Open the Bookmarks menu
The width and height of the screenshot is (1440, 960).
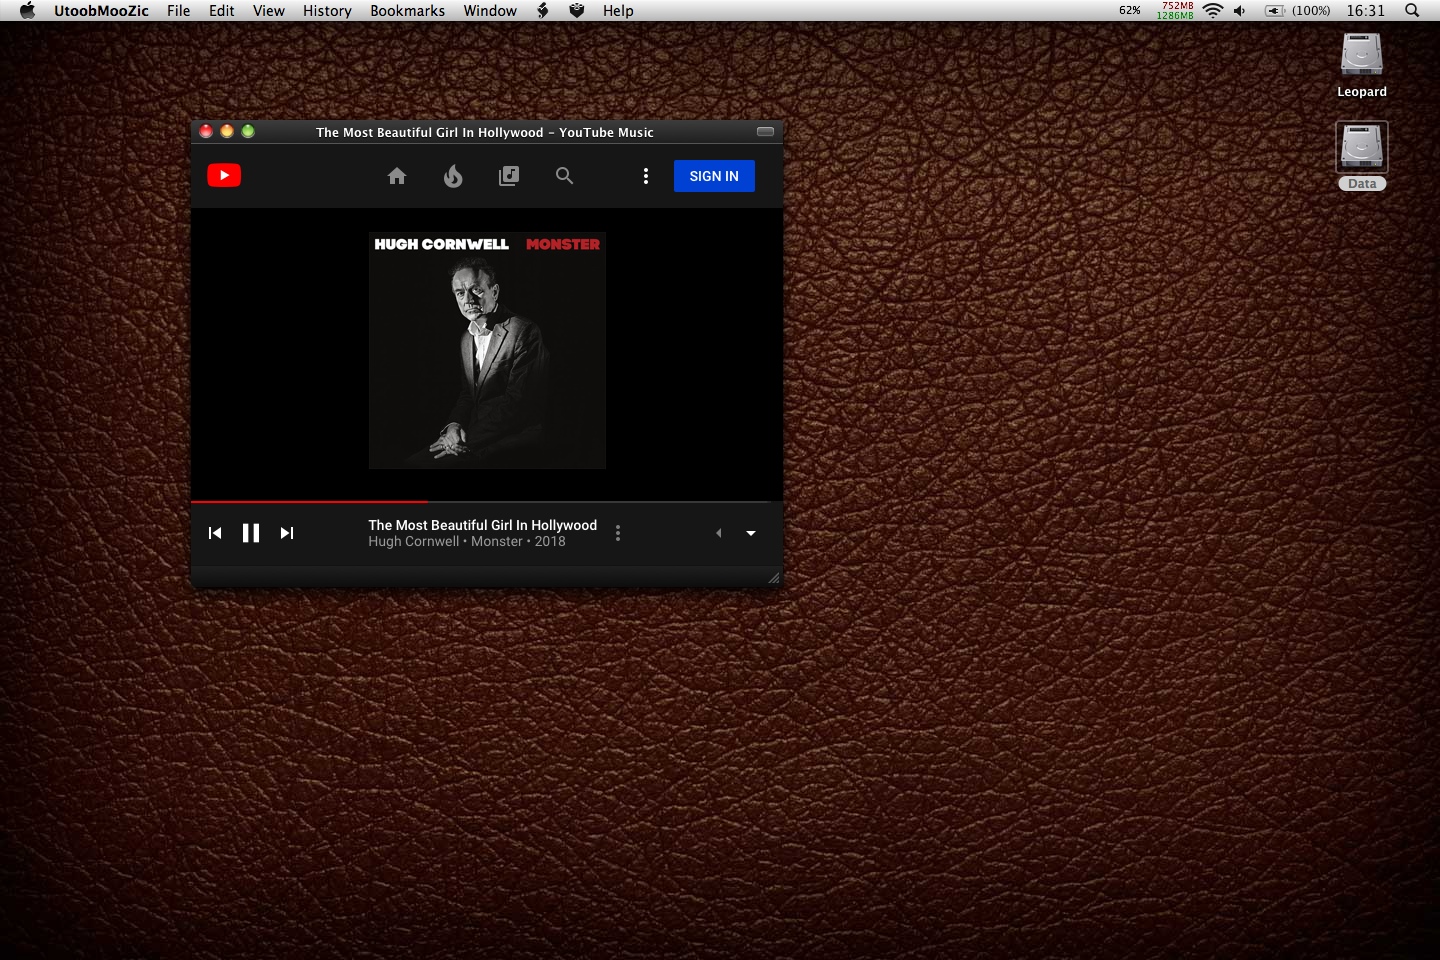[407, 10]
